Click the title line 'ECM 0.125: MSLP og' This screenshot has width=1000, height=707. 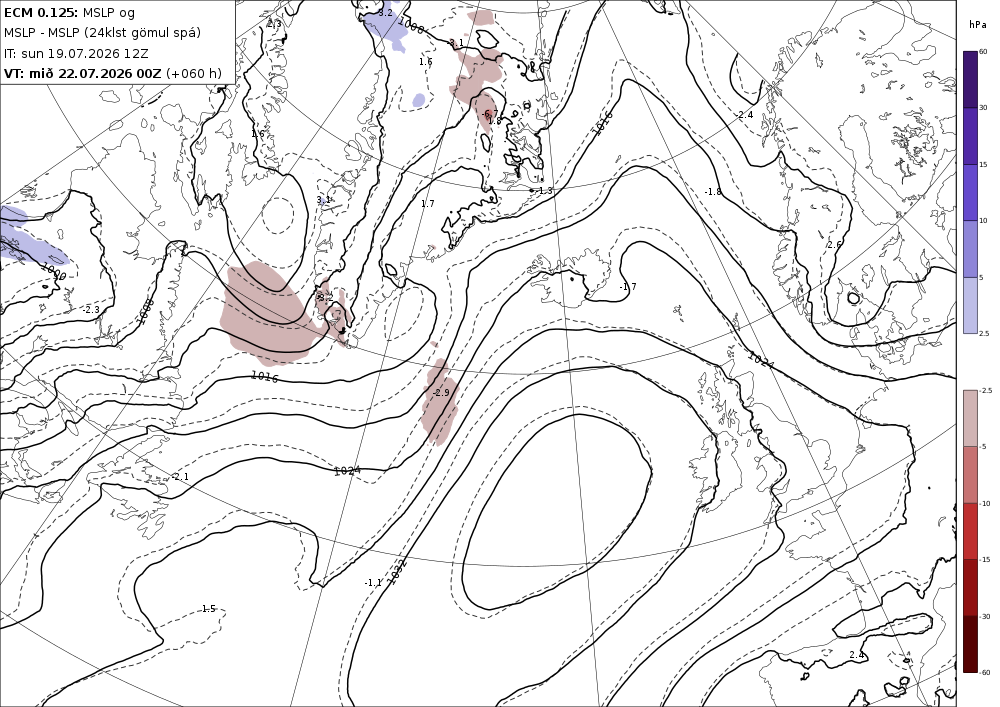[x=70, y=12]
